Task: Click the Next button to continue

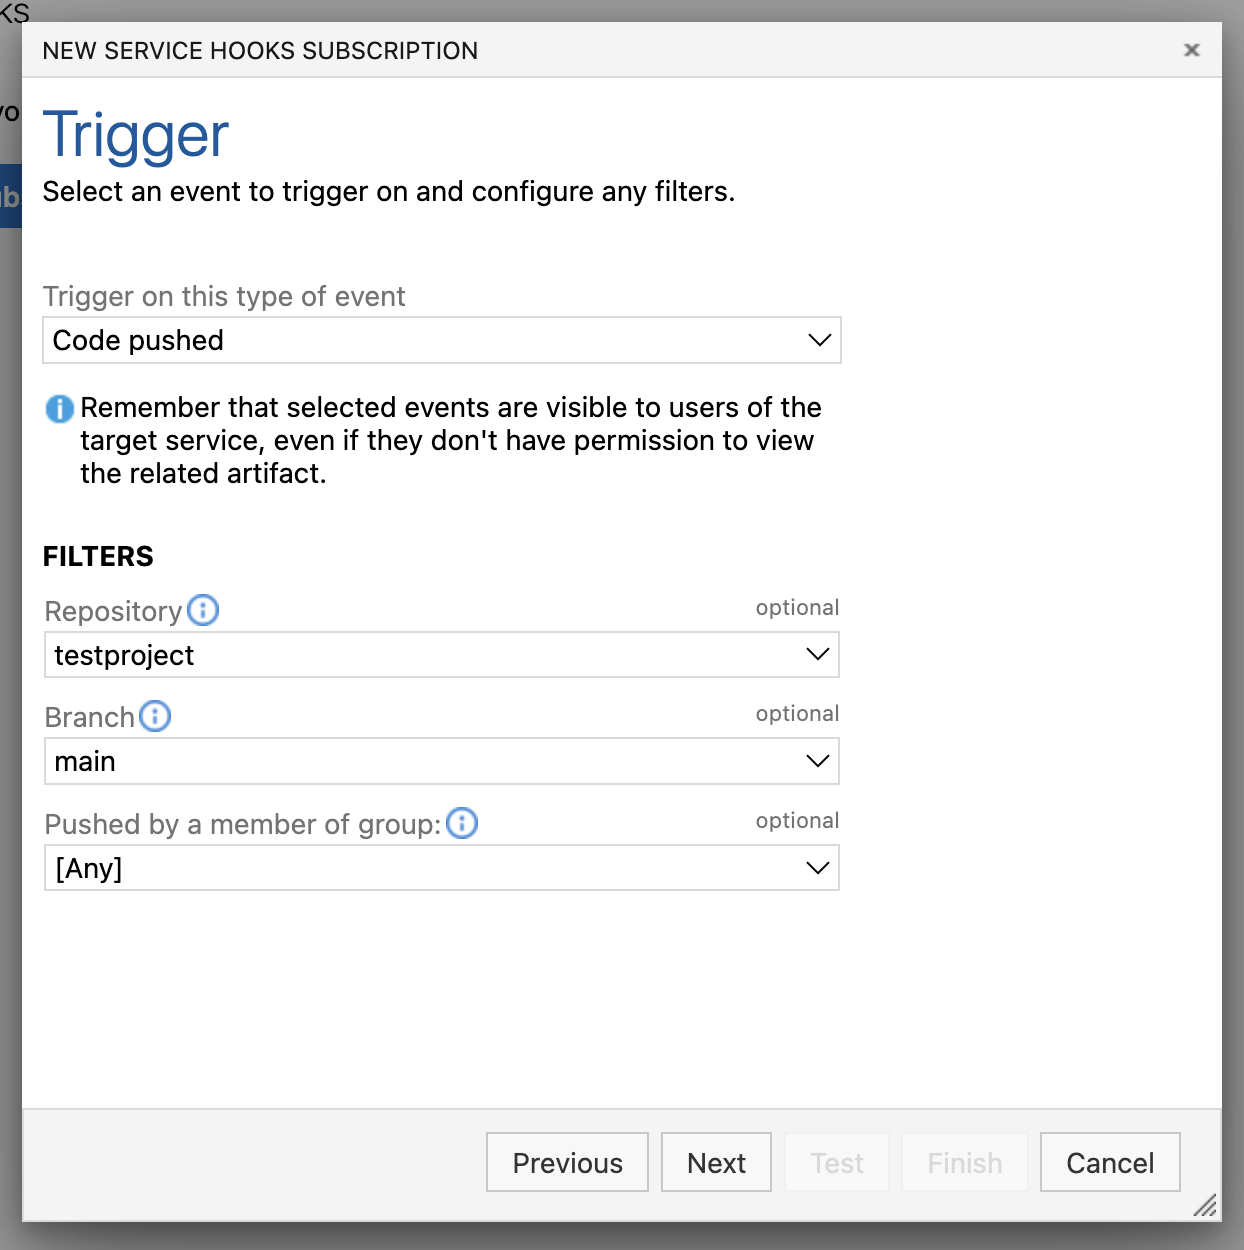Action: coord(716,1162)
